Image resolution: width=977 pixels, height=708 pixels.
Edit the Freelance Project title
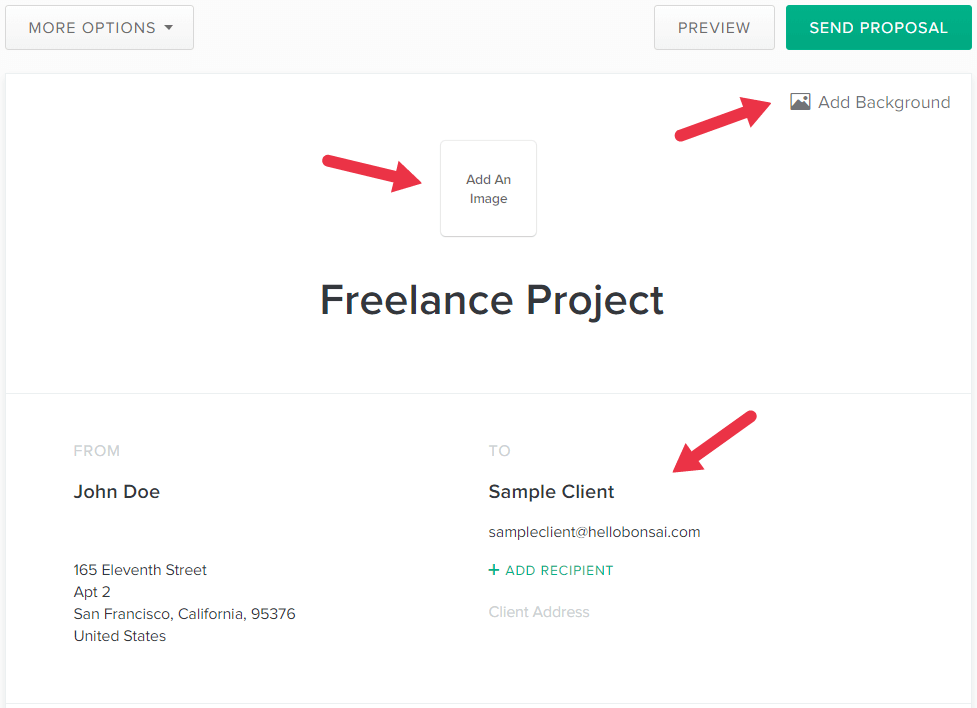click(x=491, y=300)
